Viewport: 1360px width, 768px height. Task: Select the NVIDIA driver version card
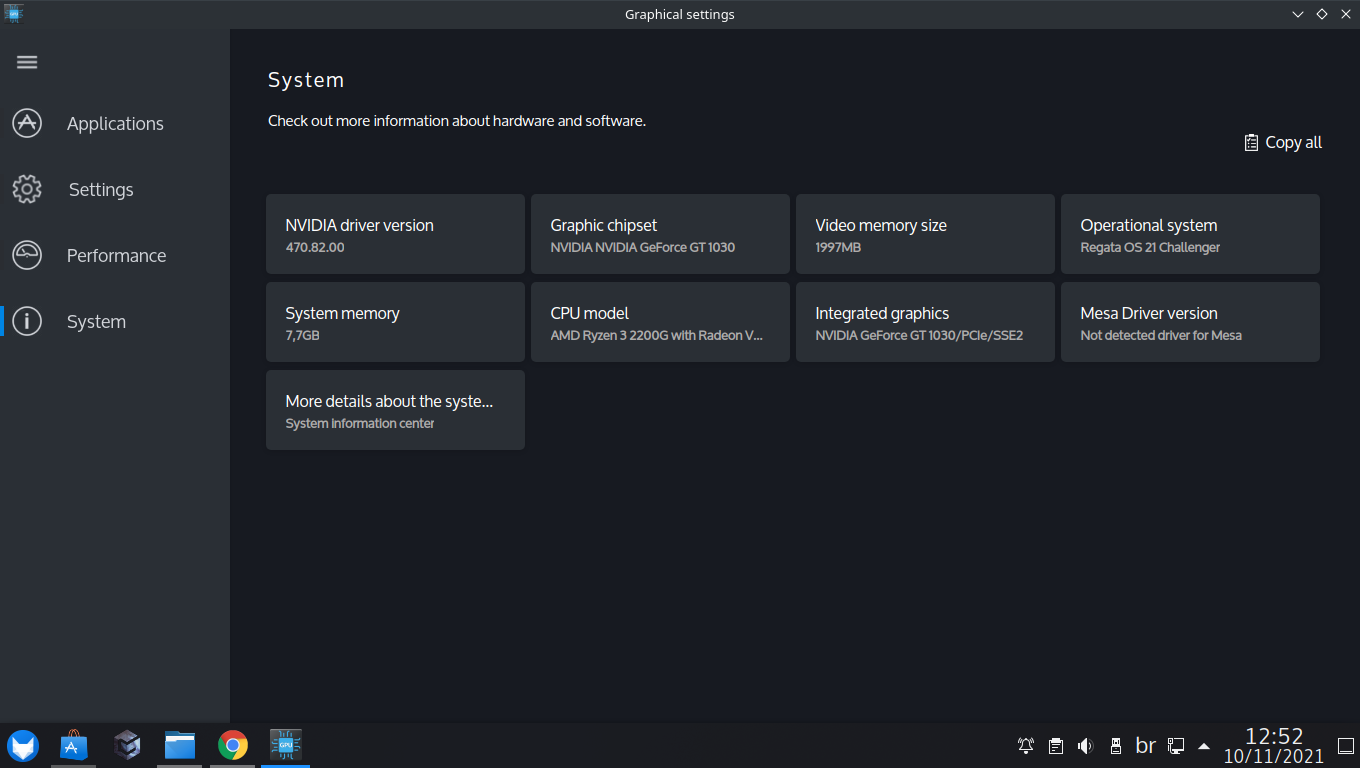(x=395, y=234)
